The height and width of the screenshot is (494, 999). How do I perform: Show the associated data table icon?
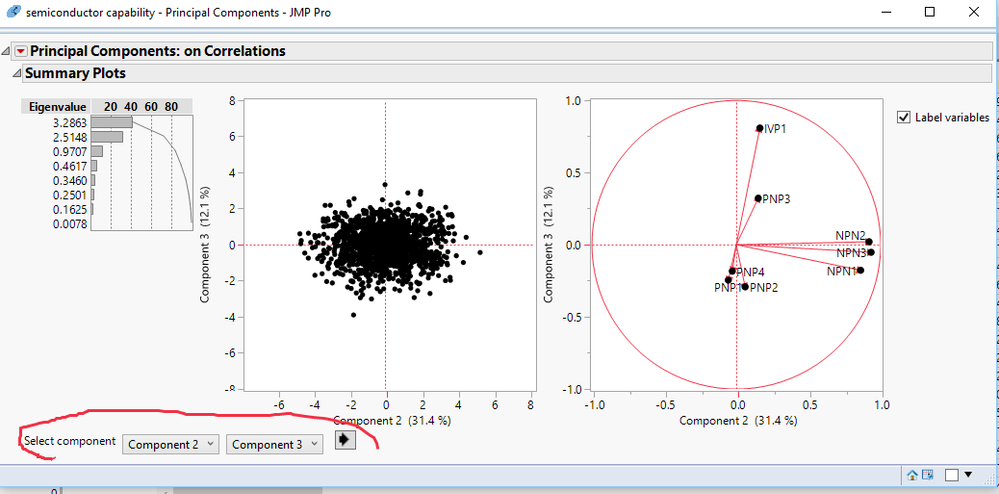tap(928, 475)
